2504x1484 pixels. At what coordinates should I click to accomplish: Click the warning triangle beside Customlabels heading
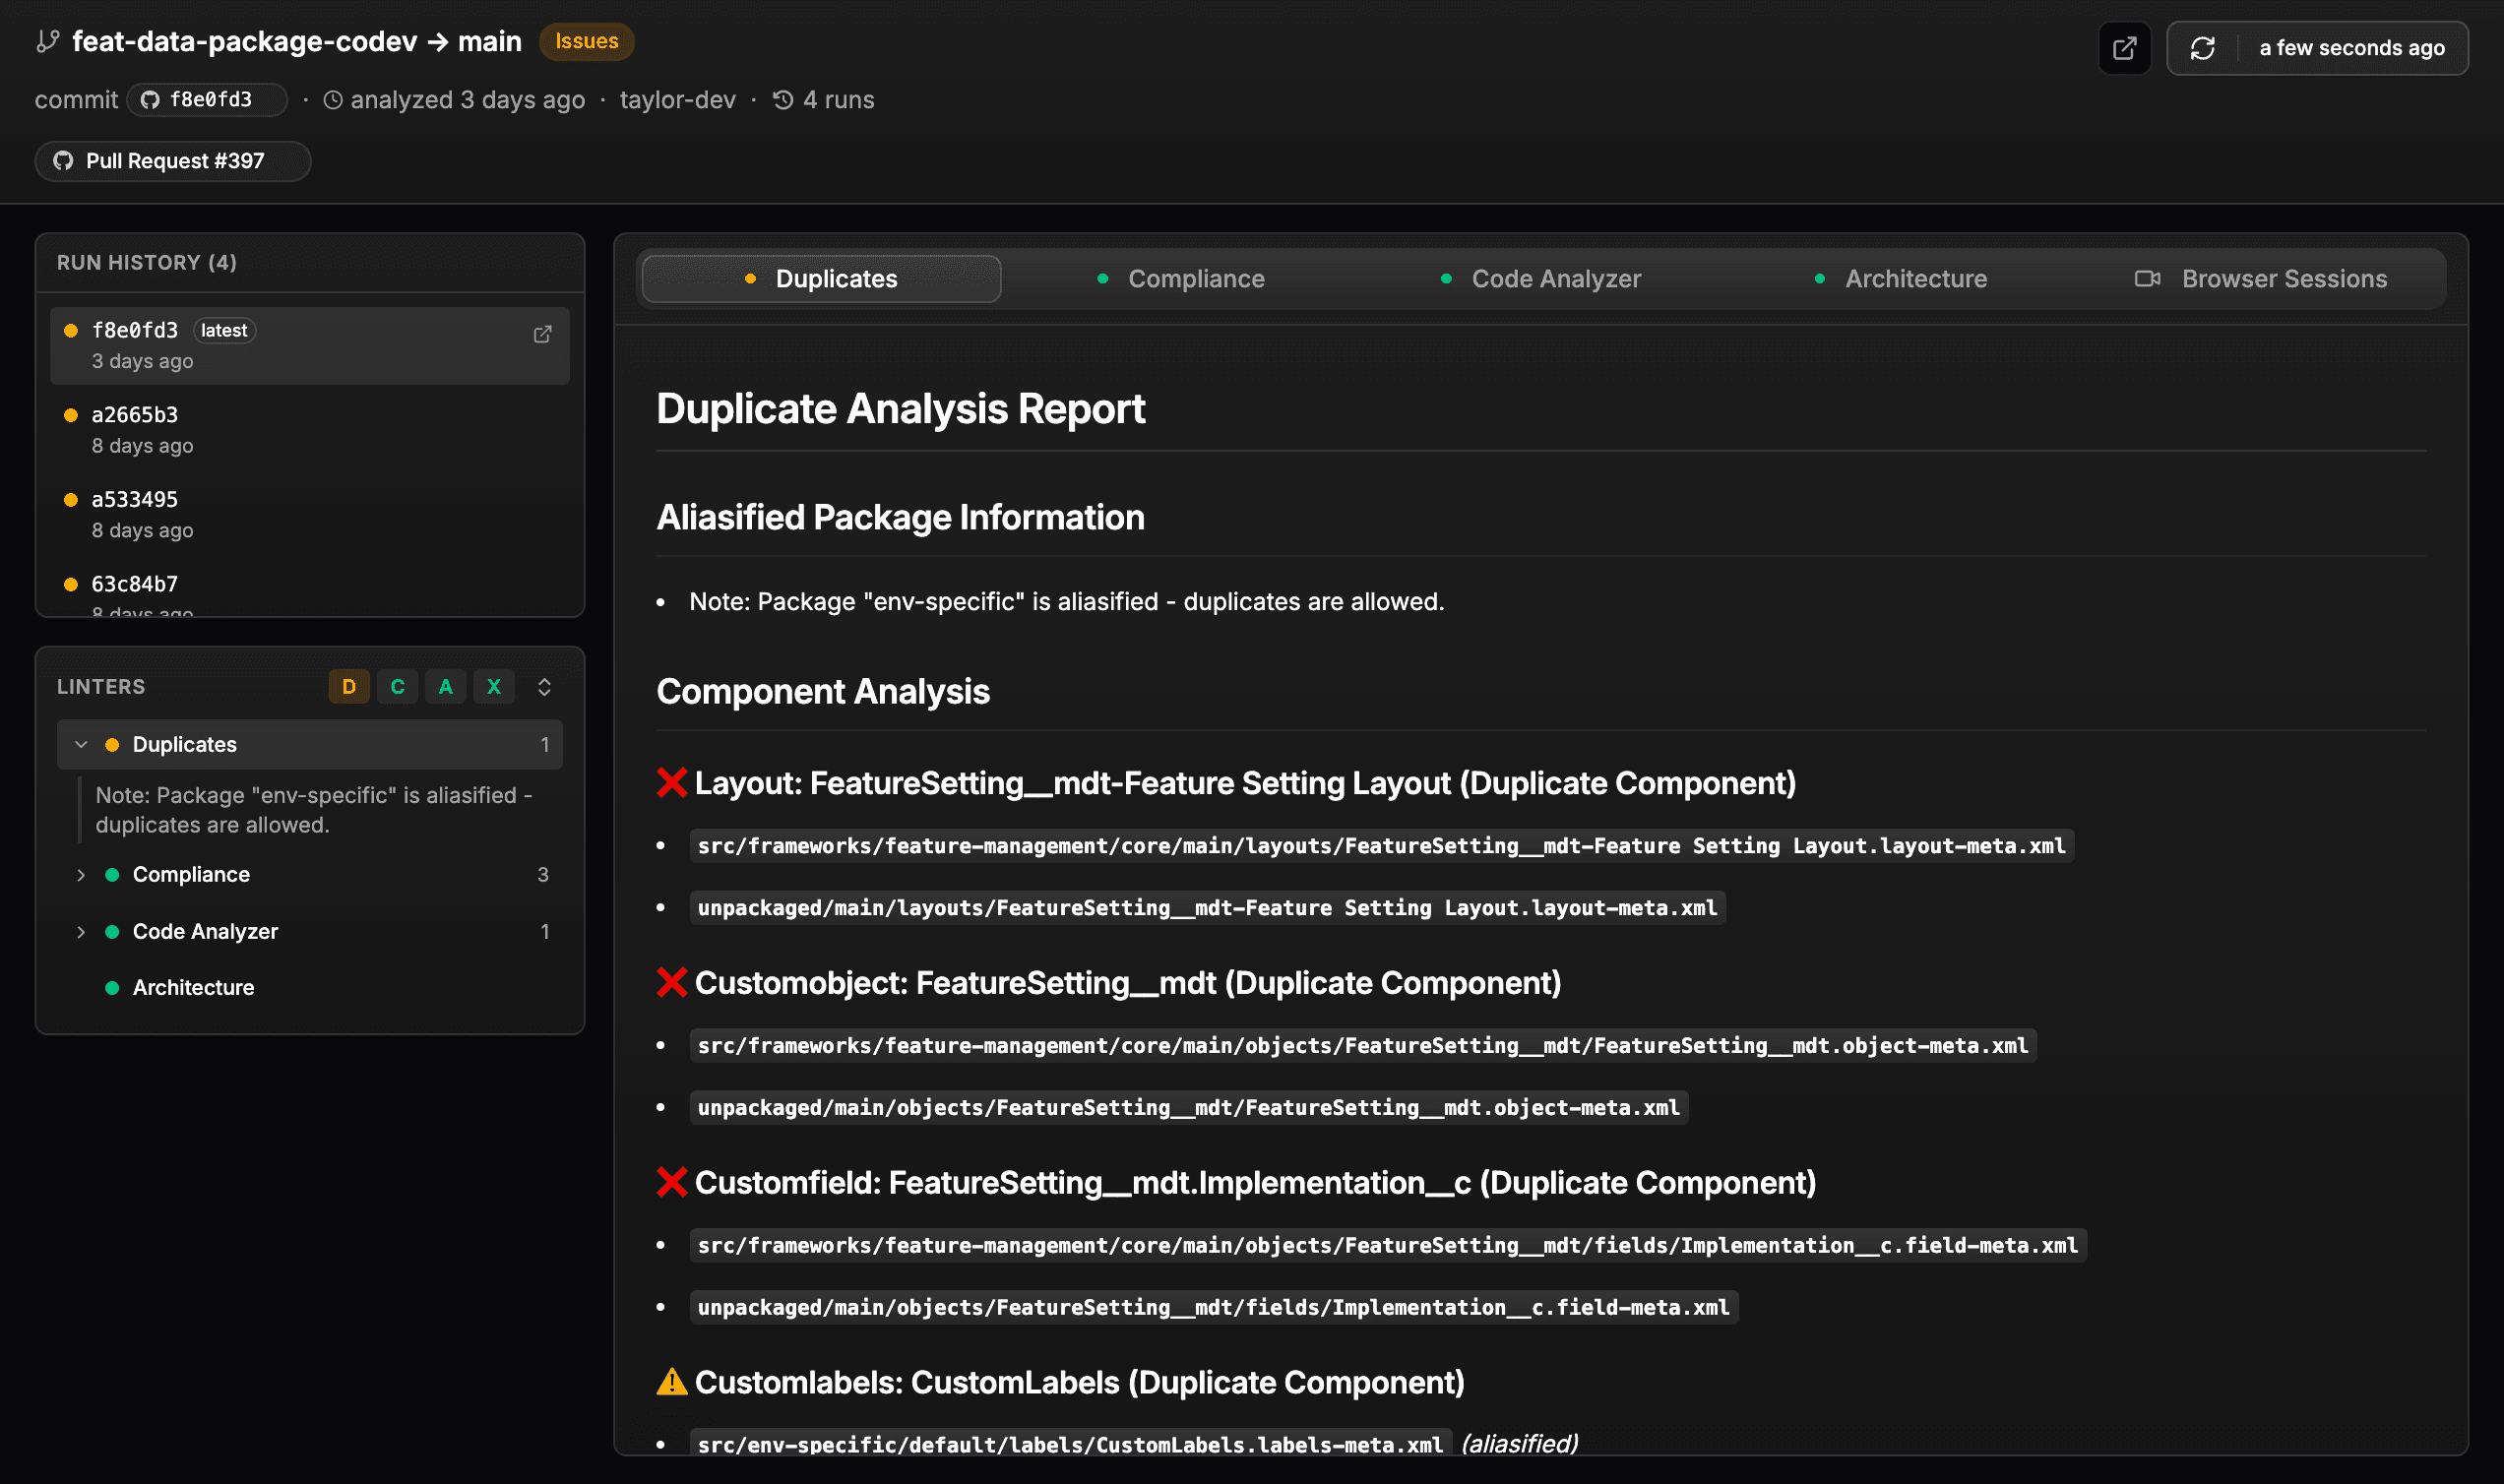point(672,1382)
